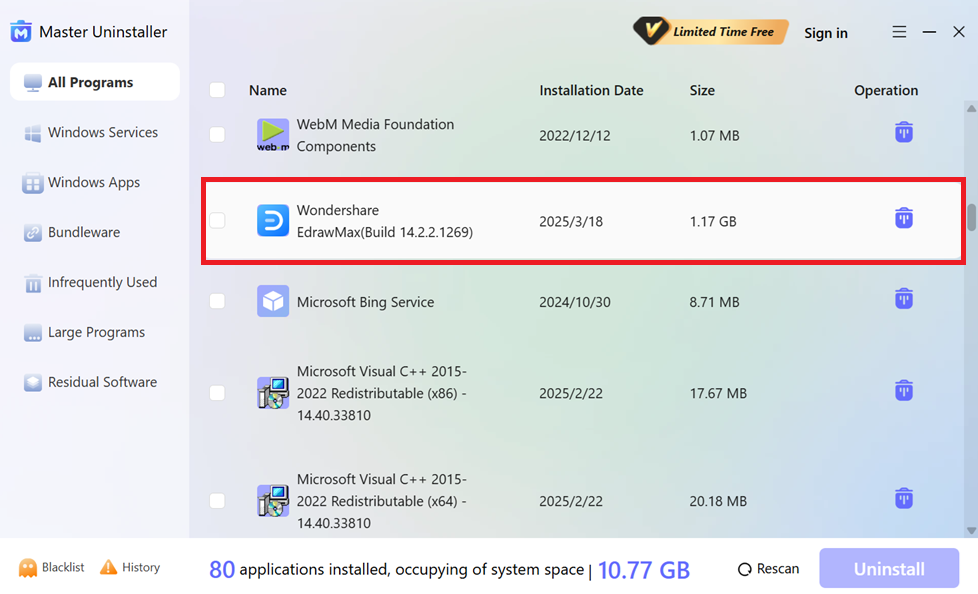This screenshot has width=978, height=594.
Task: Click the '1.17 GB' size value
Action: click(x=713, y=222)
